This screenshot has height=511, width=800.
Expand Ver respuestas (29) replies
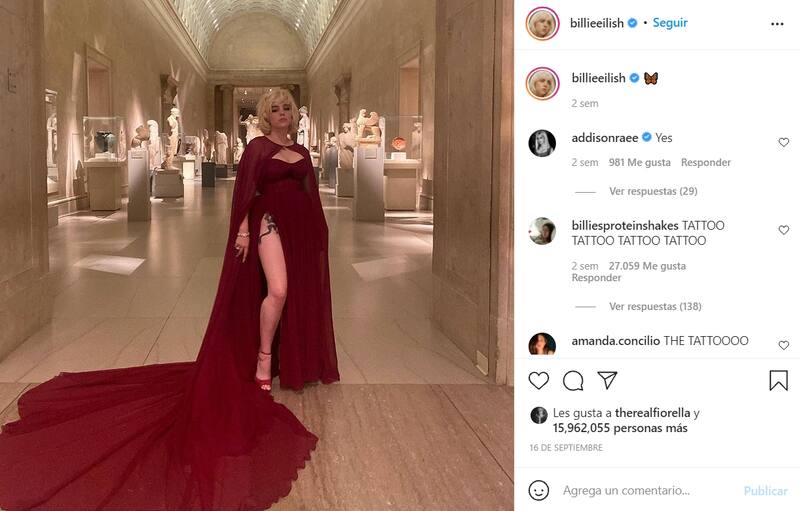coord(653,191)
